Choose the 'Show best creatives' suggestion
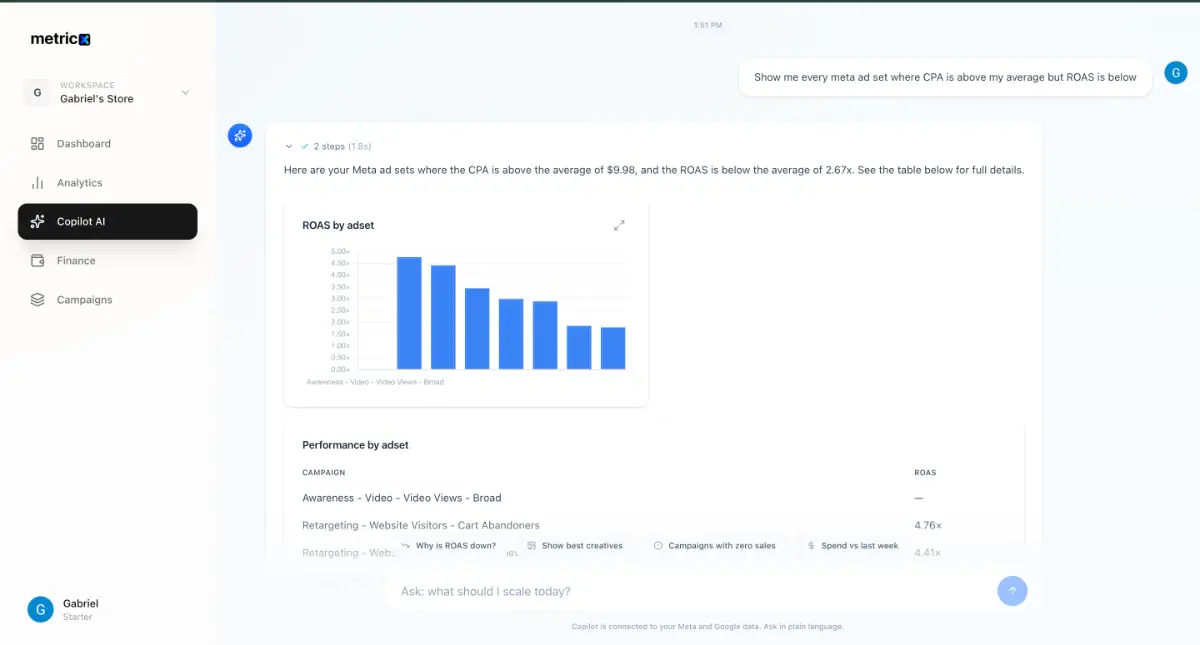This screenshot has height=645, width=1200. point(575,546)
